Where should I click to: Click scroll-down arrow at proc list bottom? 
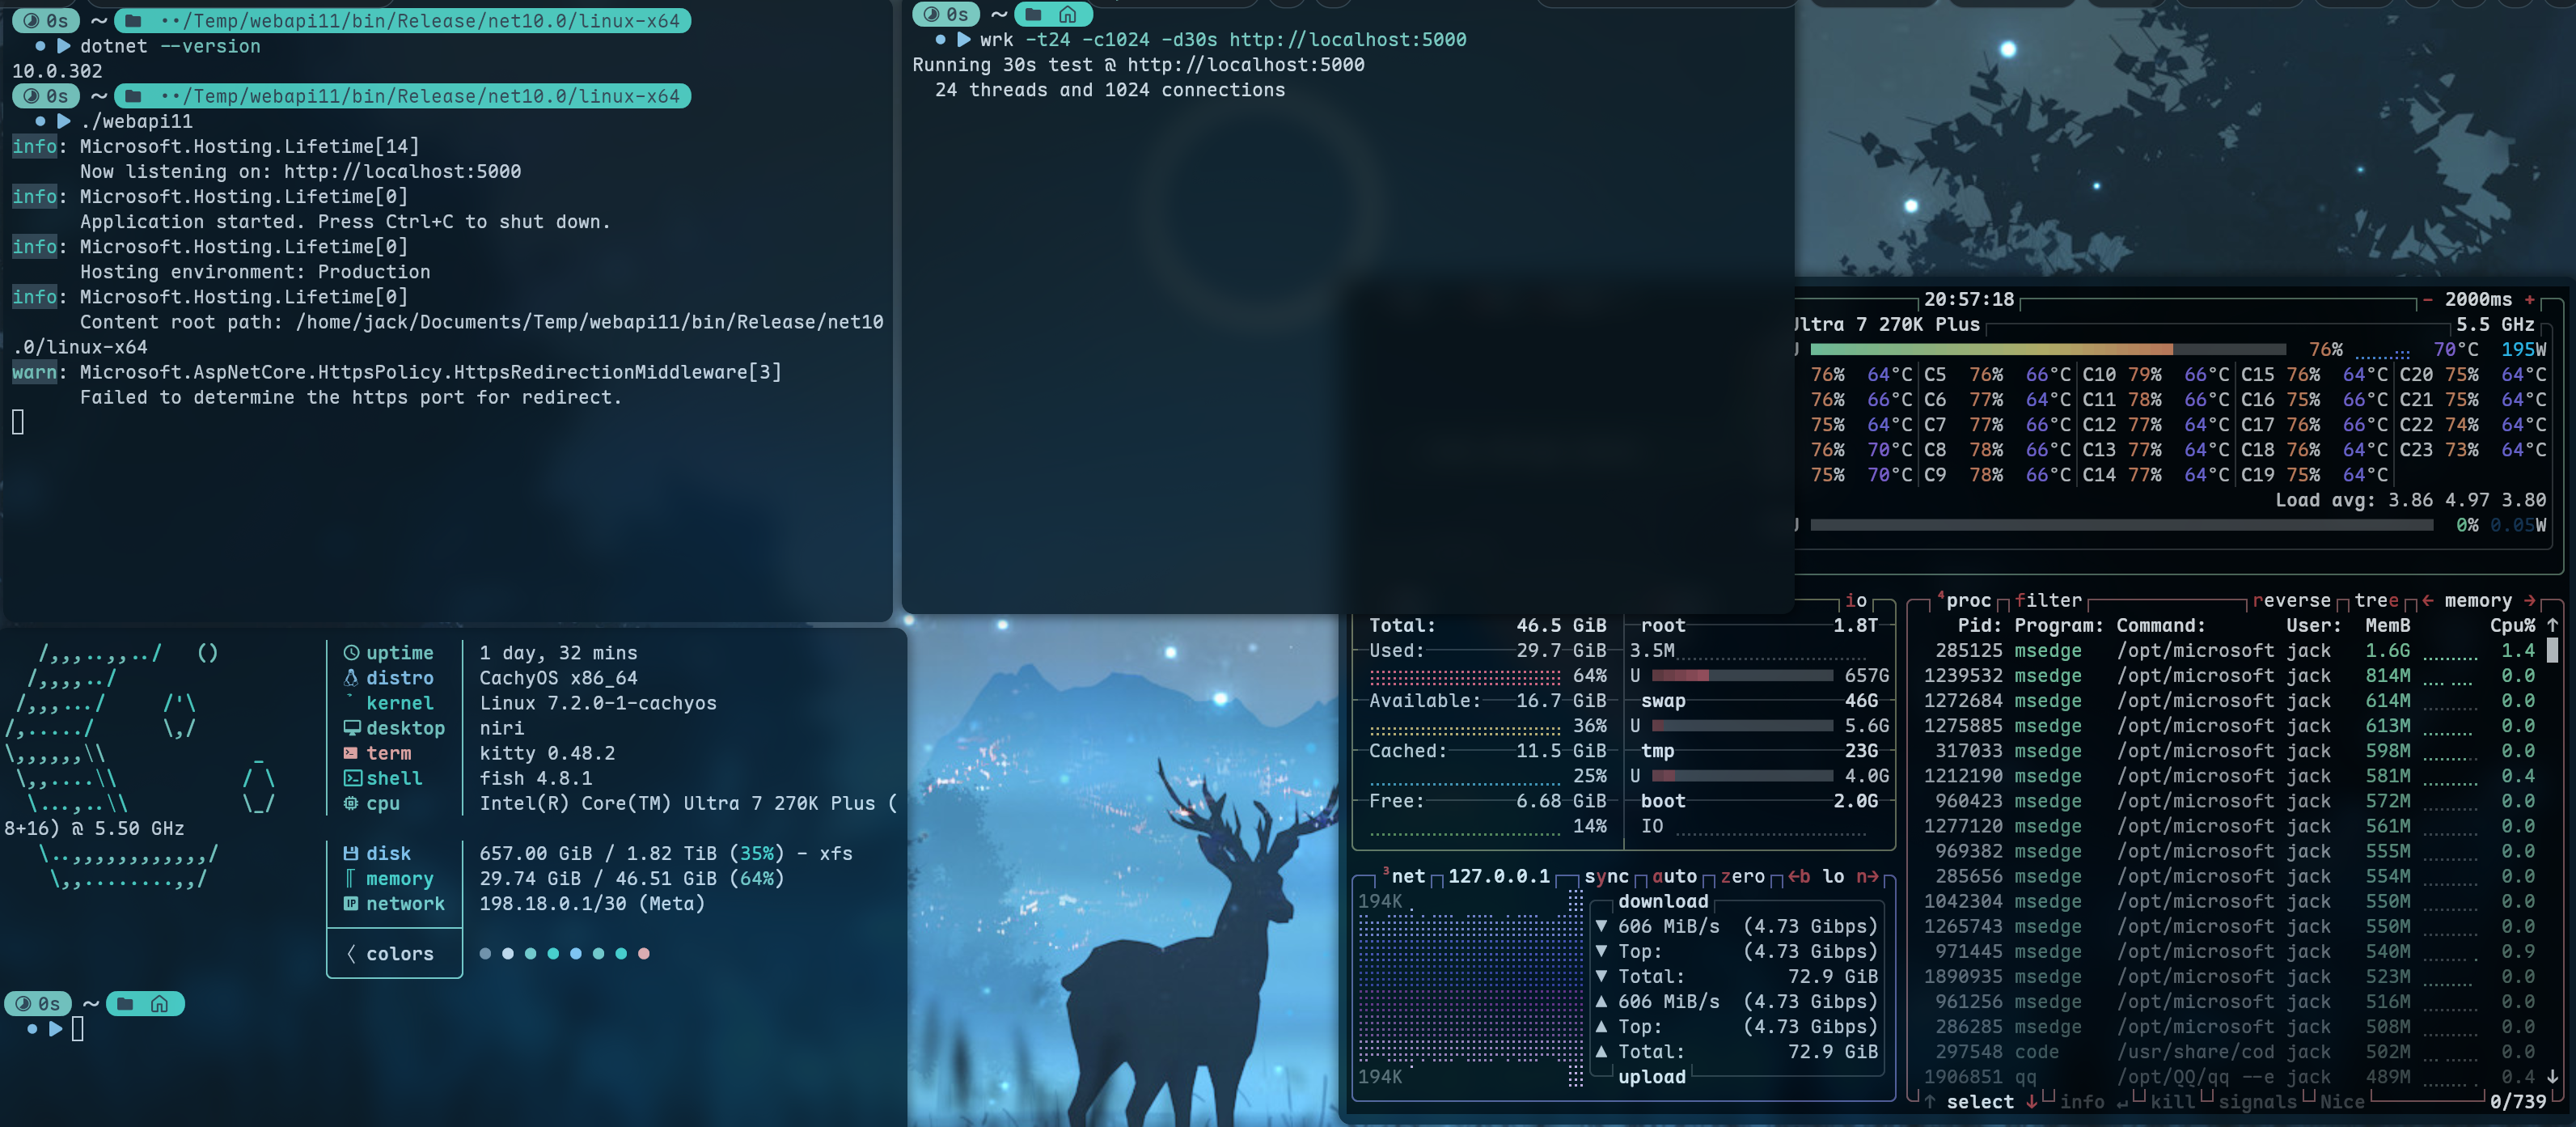coord(2552,1077)
